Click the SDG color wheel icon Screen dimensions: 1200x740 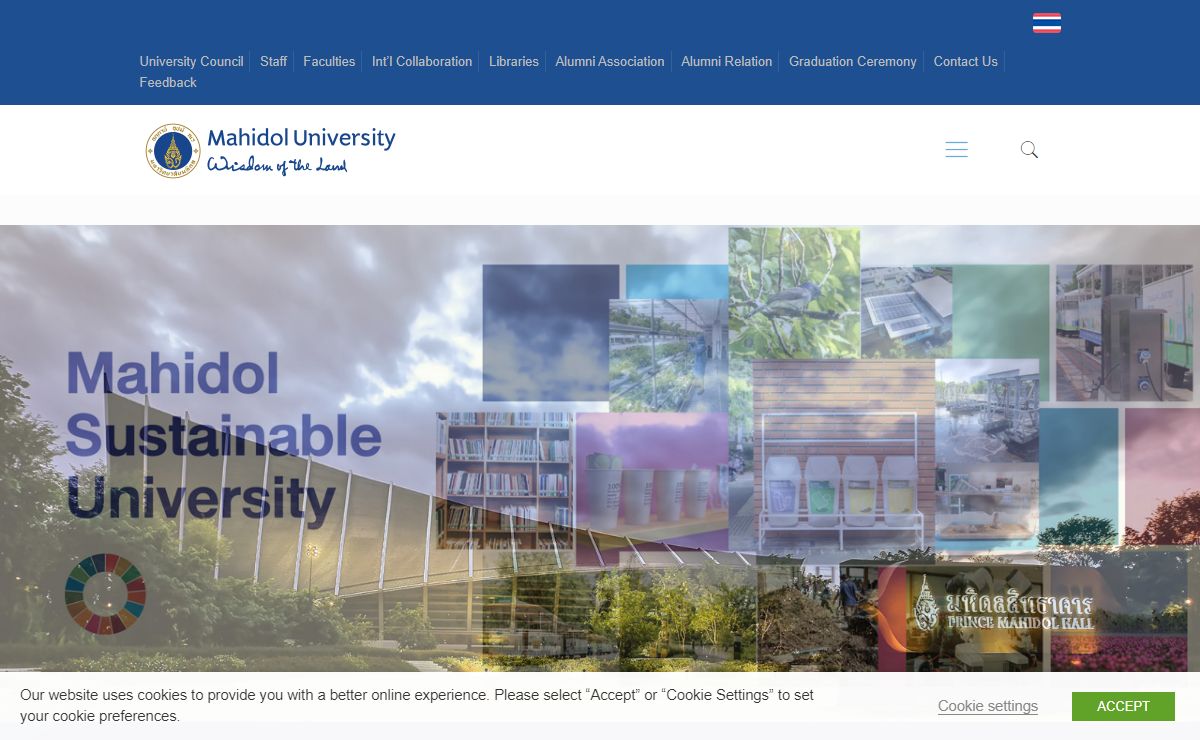tap(105, 594)
